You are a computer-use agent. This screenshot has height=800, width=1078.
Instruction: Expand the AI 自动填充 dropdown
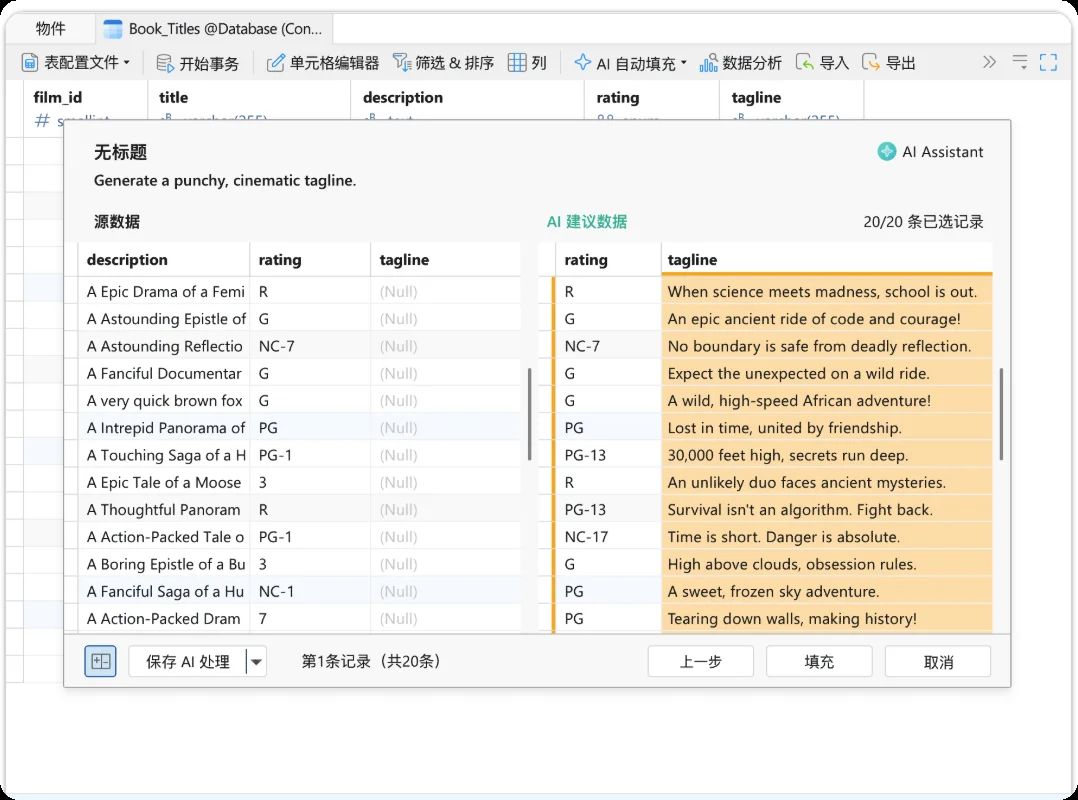[x=684, y=63]
